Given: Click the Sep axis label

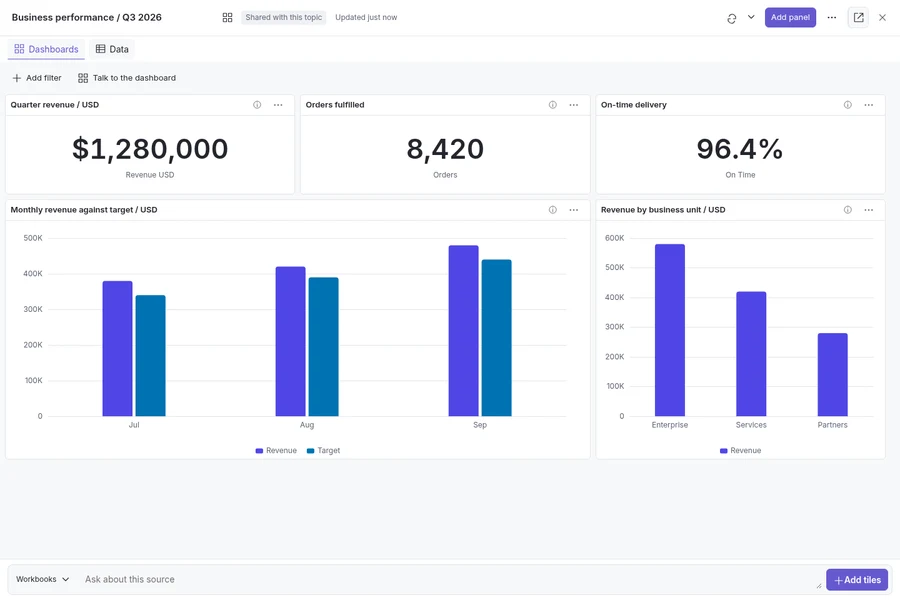Looking at the screenshot, I should (480, 425).
